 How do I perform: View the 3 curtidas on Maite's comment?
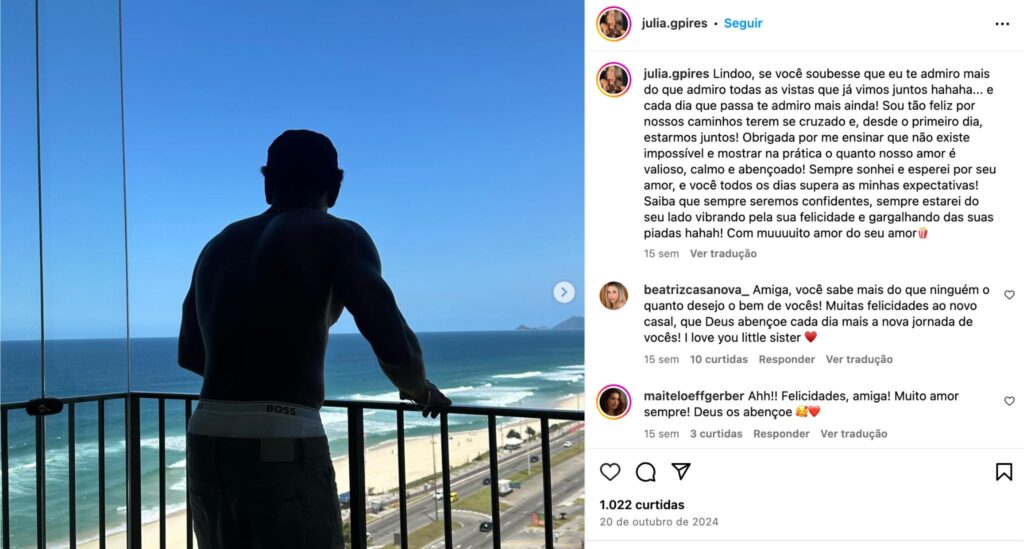[x=716, y=433]
